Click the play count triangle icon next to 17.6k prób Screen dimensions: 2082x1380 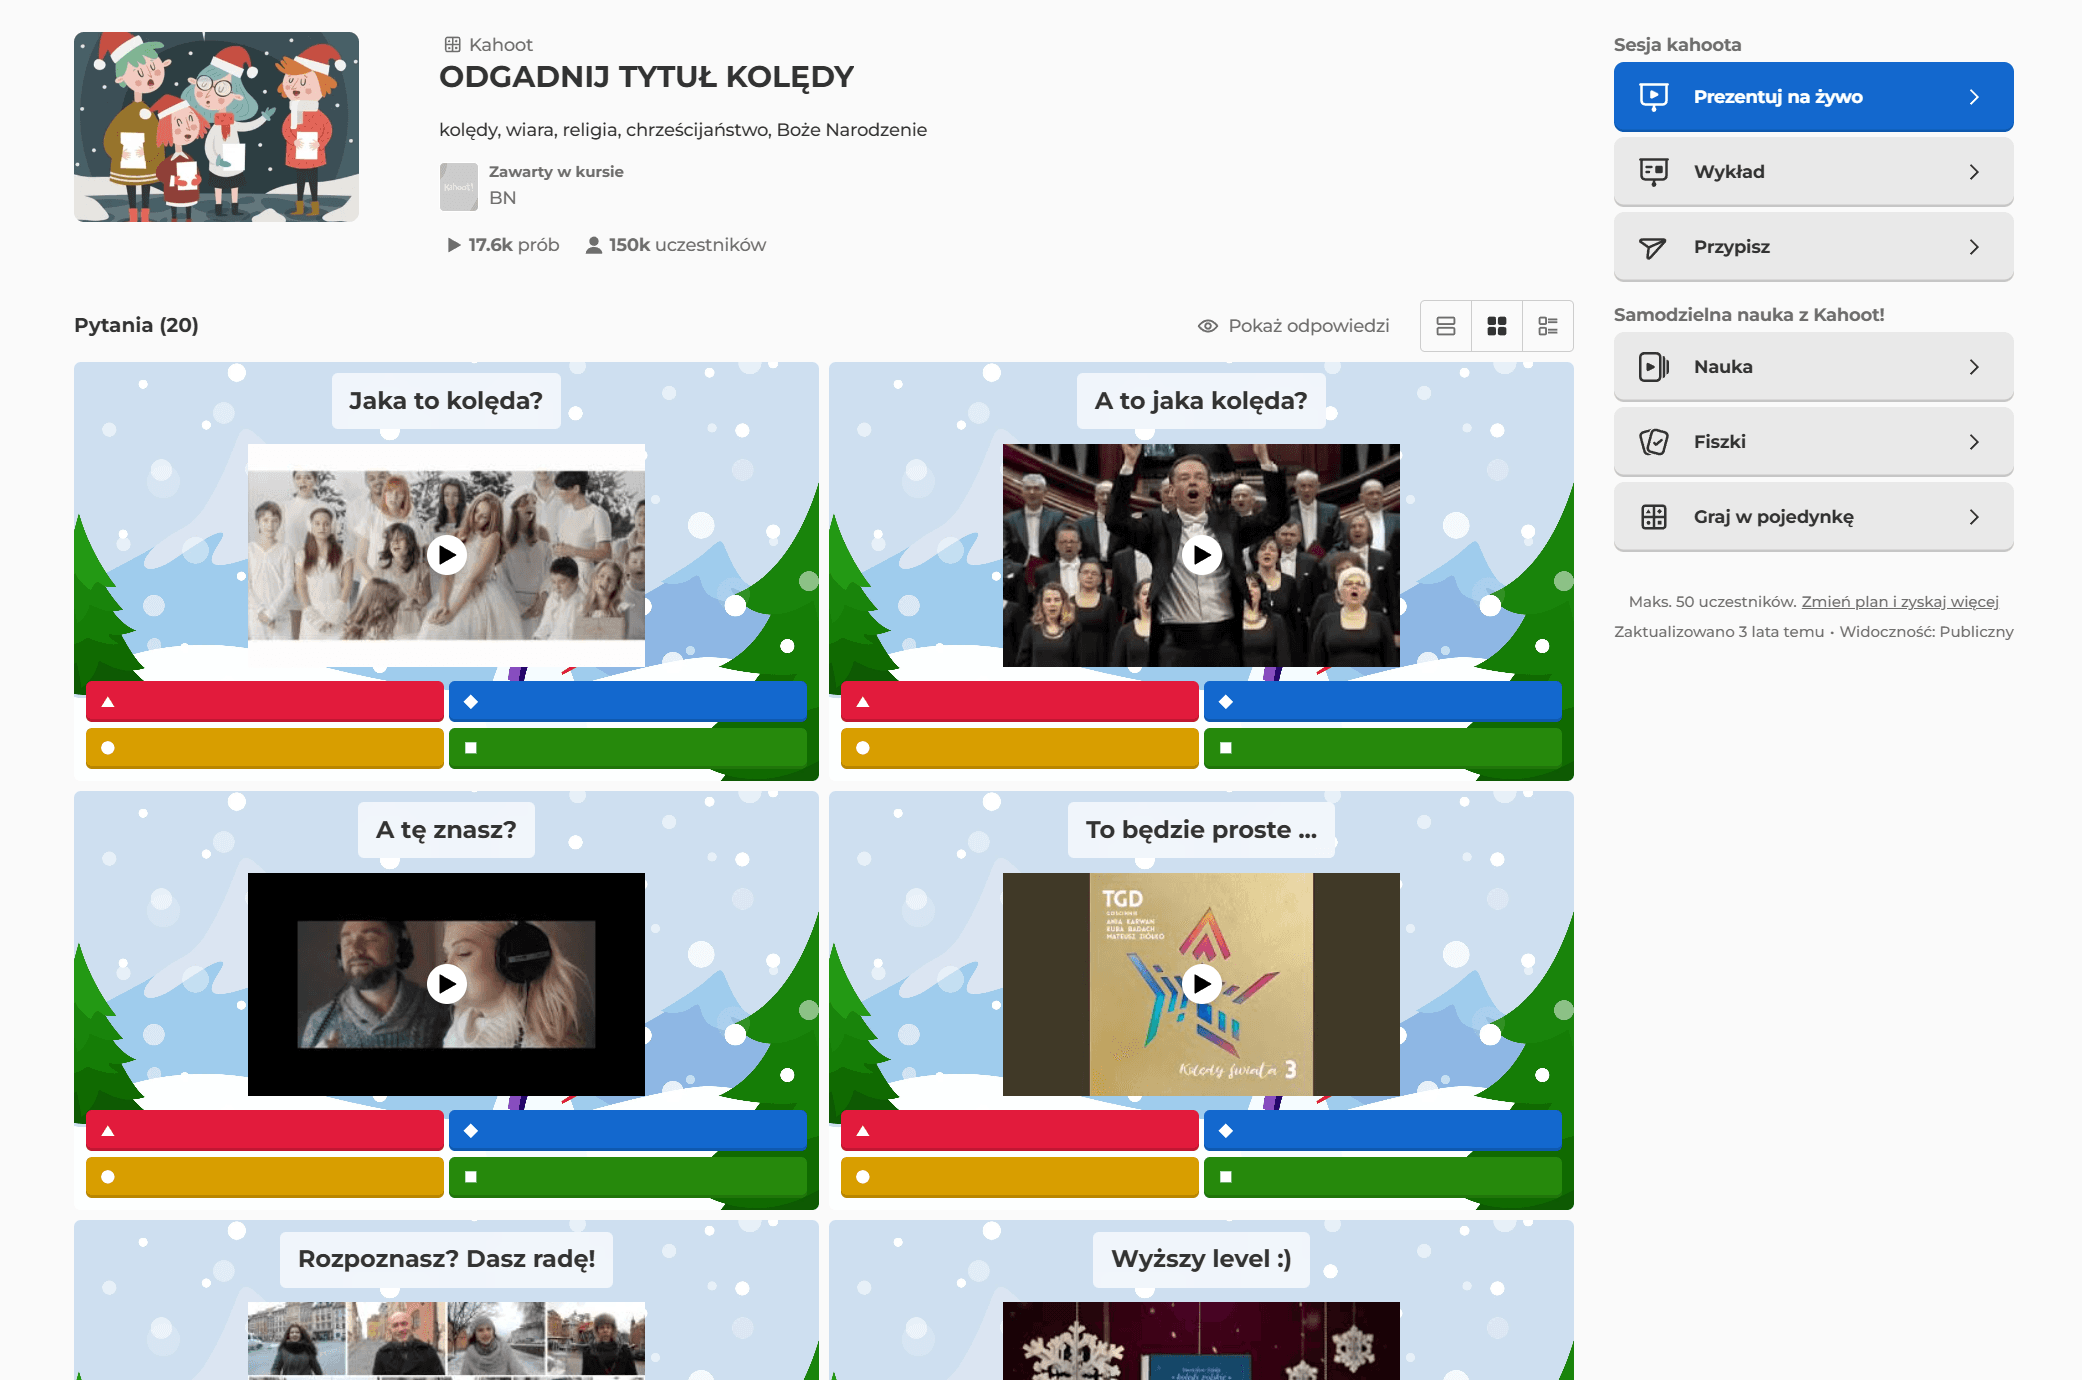(x=454, y=245)
